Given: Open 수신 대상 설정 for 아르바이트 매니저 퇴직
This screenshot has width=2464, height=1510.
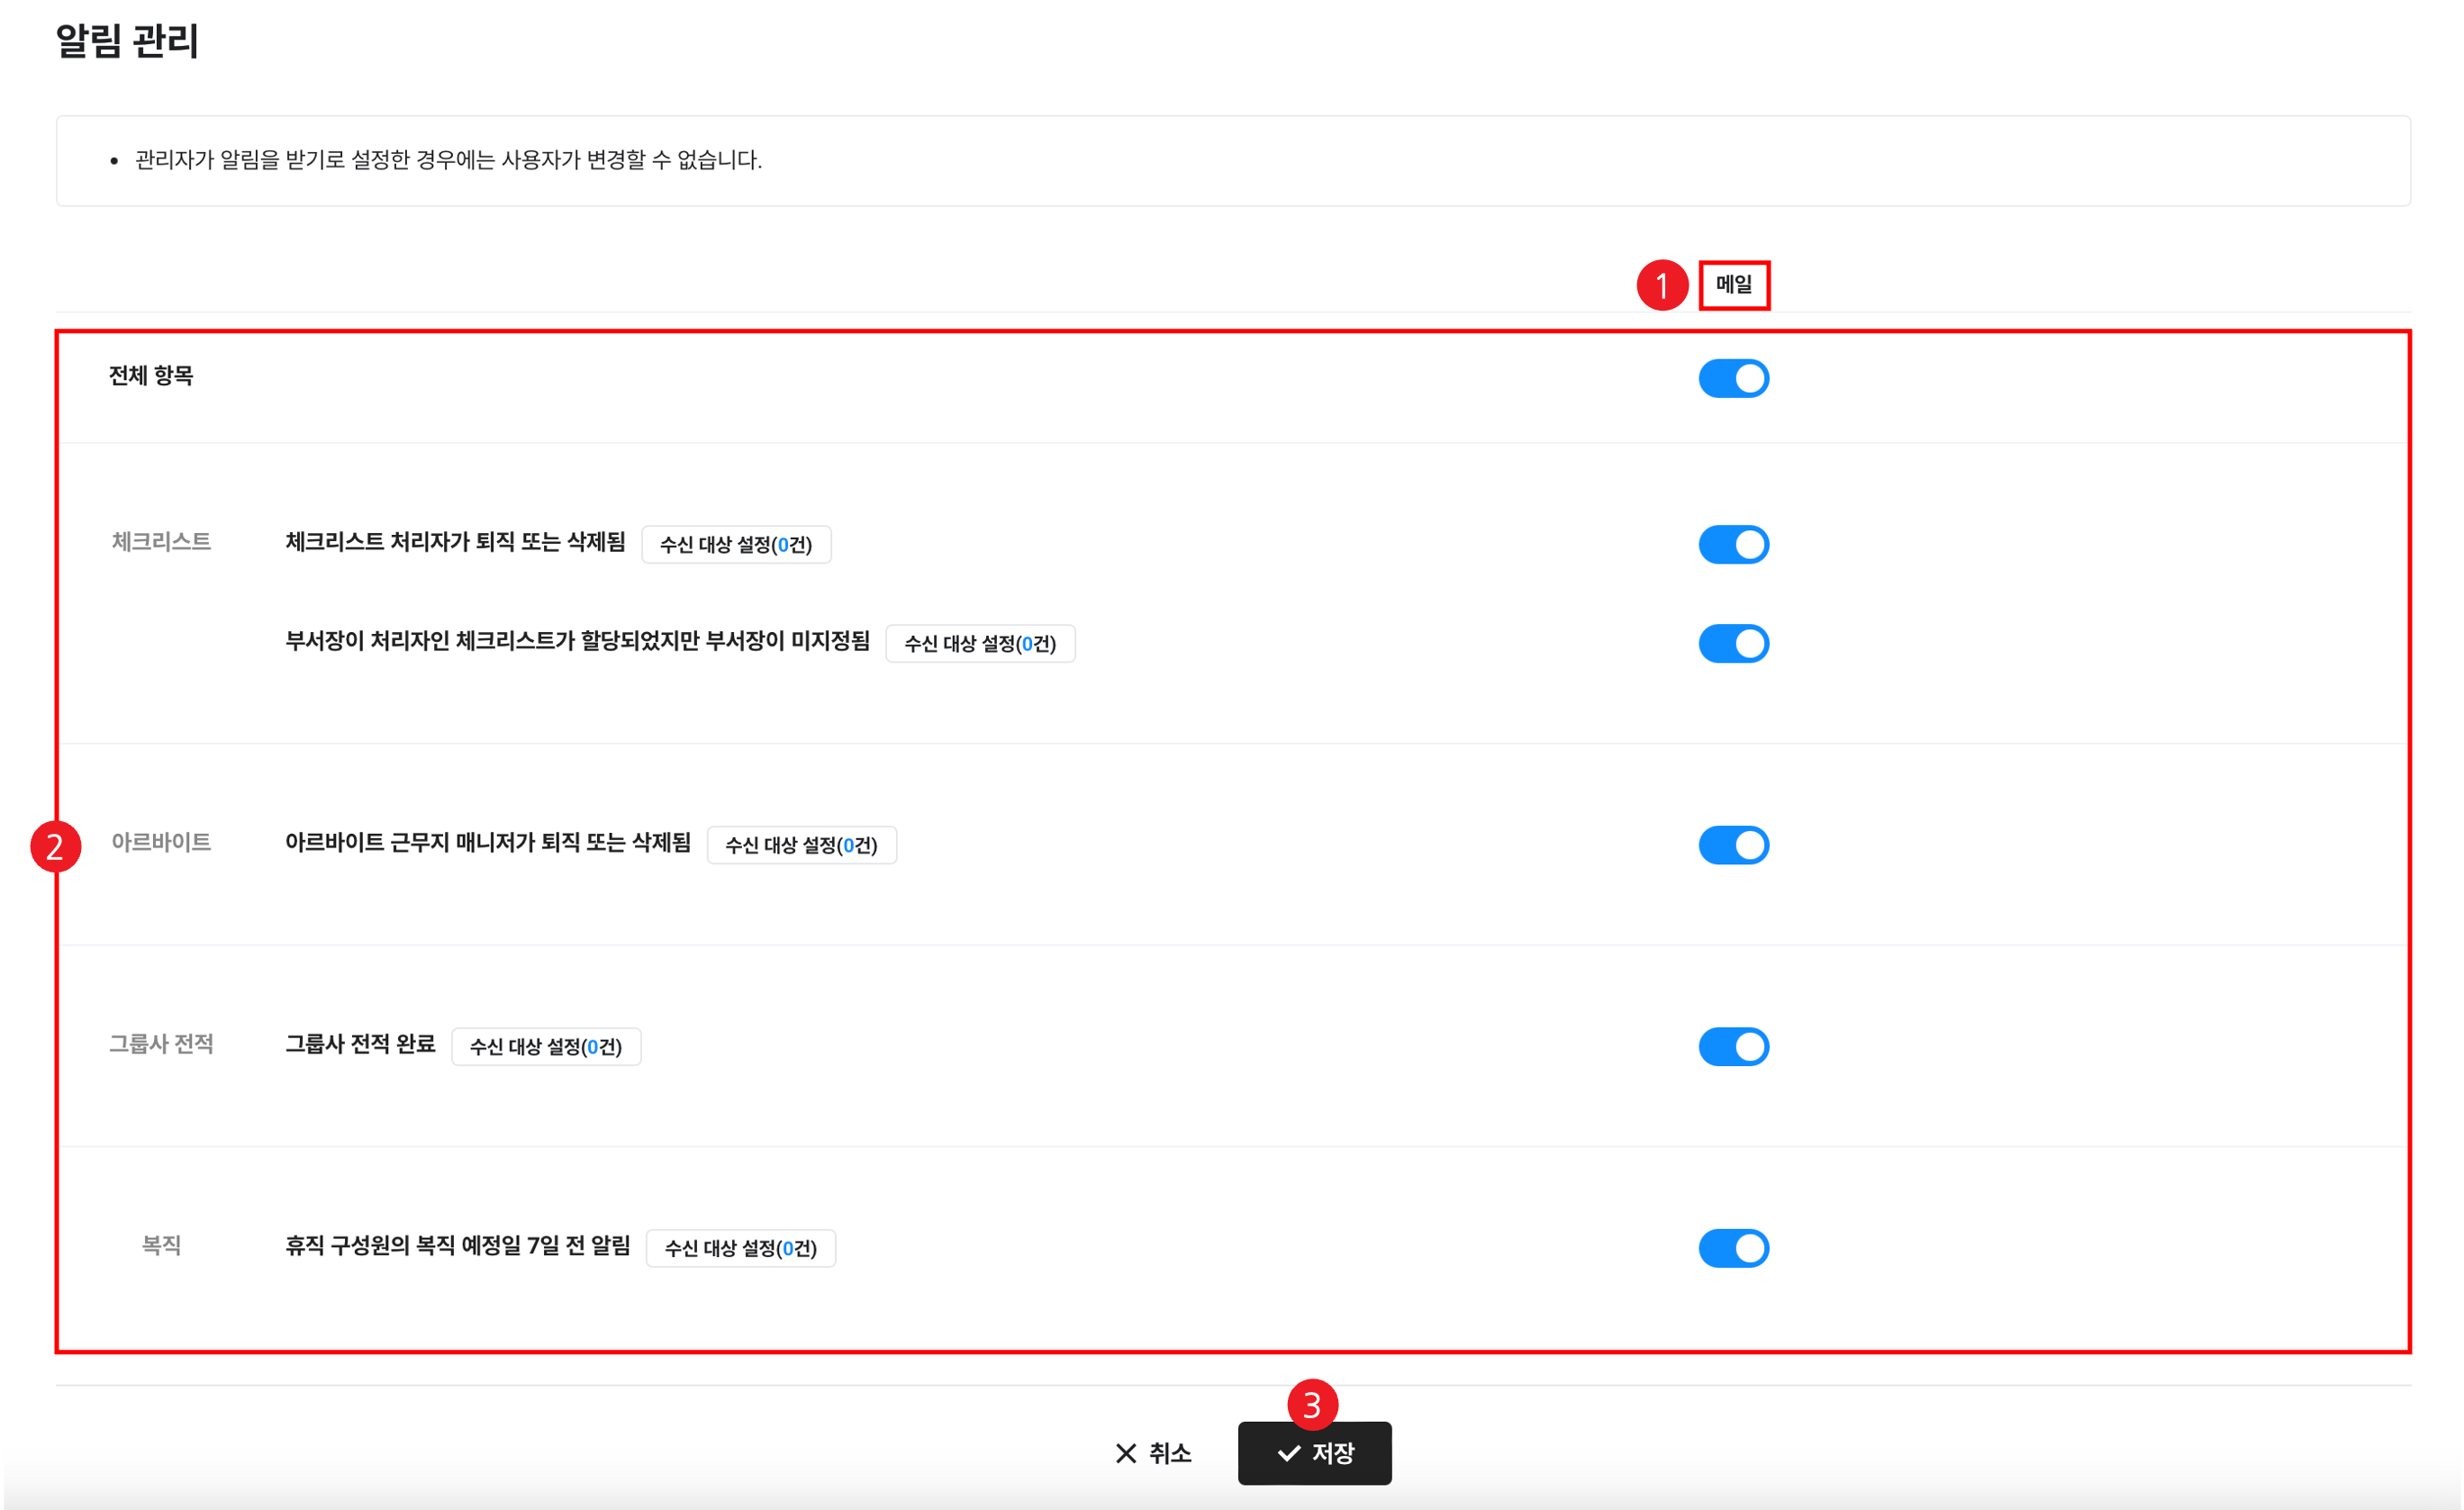Looking at the screenshot, I should click(x=801, y=845).
